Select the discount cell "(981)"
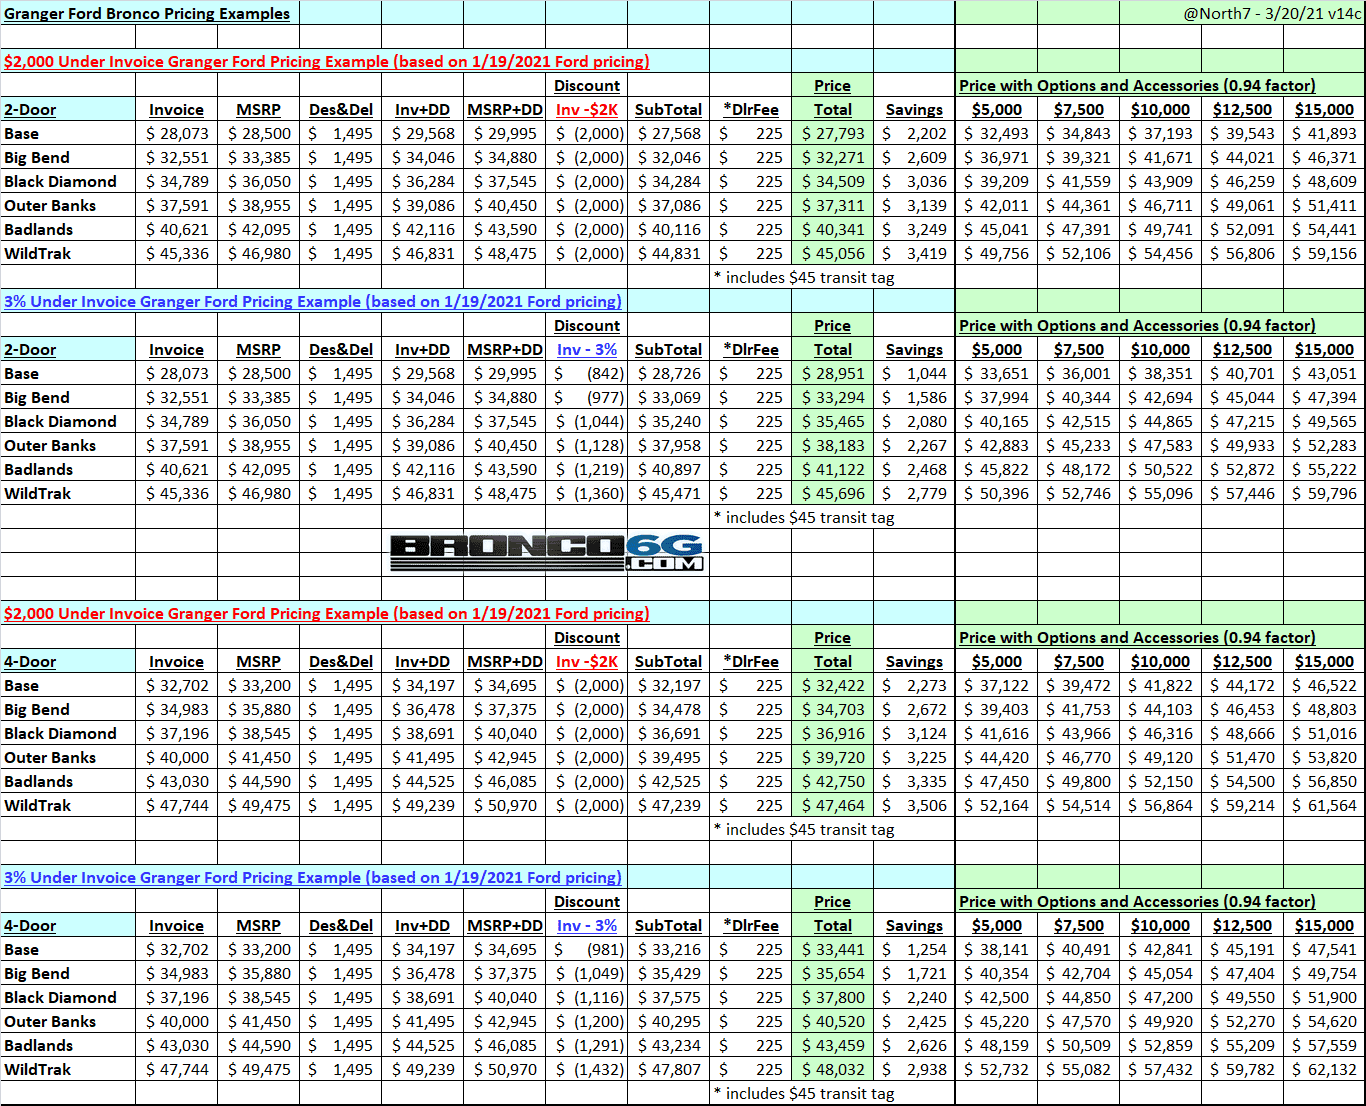Screen dimensions: 1366x1106 point(587,950)
